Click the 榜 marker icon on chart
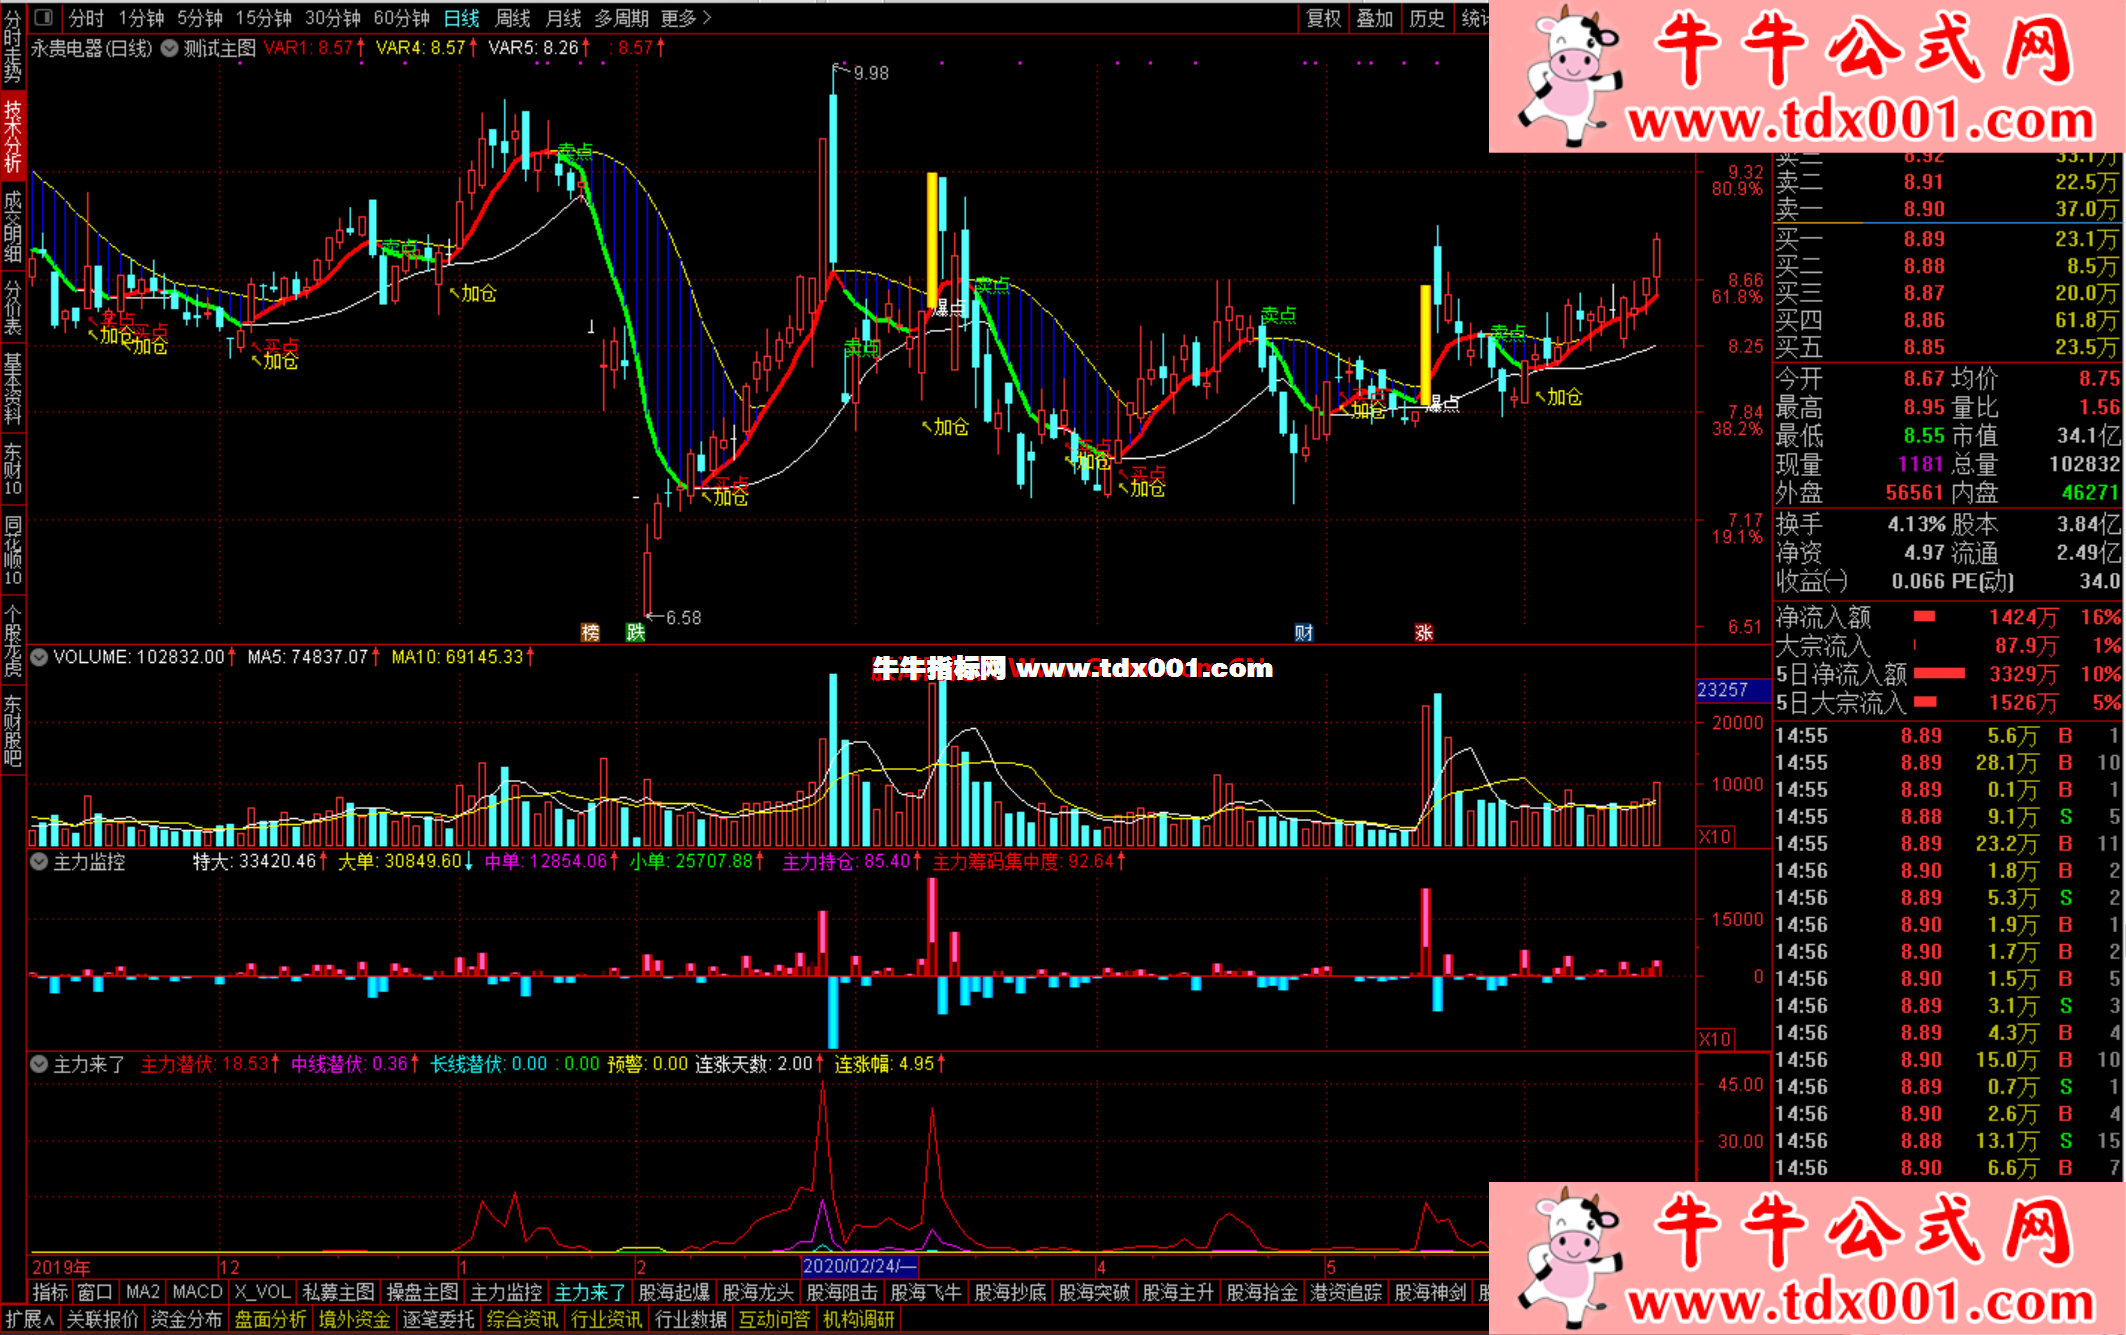 pos(590,632)
